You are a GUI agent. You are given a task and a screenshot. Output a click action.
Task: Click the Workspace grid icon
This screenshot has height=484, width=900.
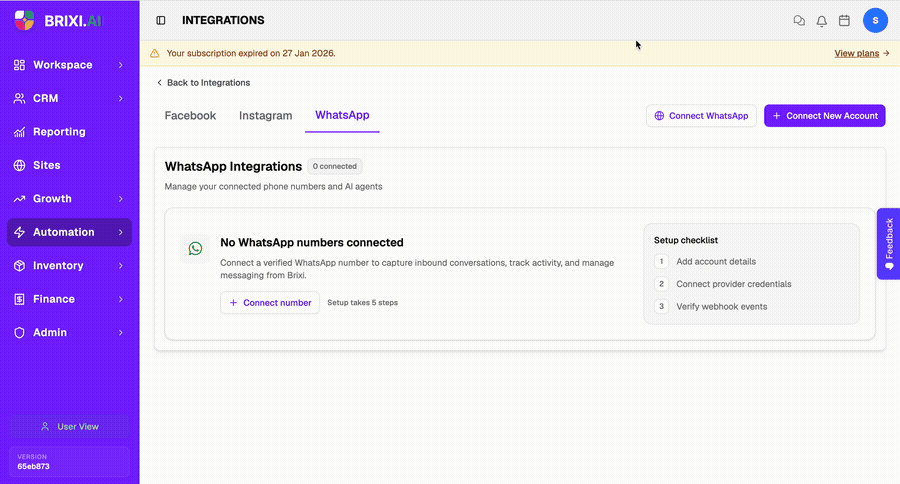[x=20, y=65]
